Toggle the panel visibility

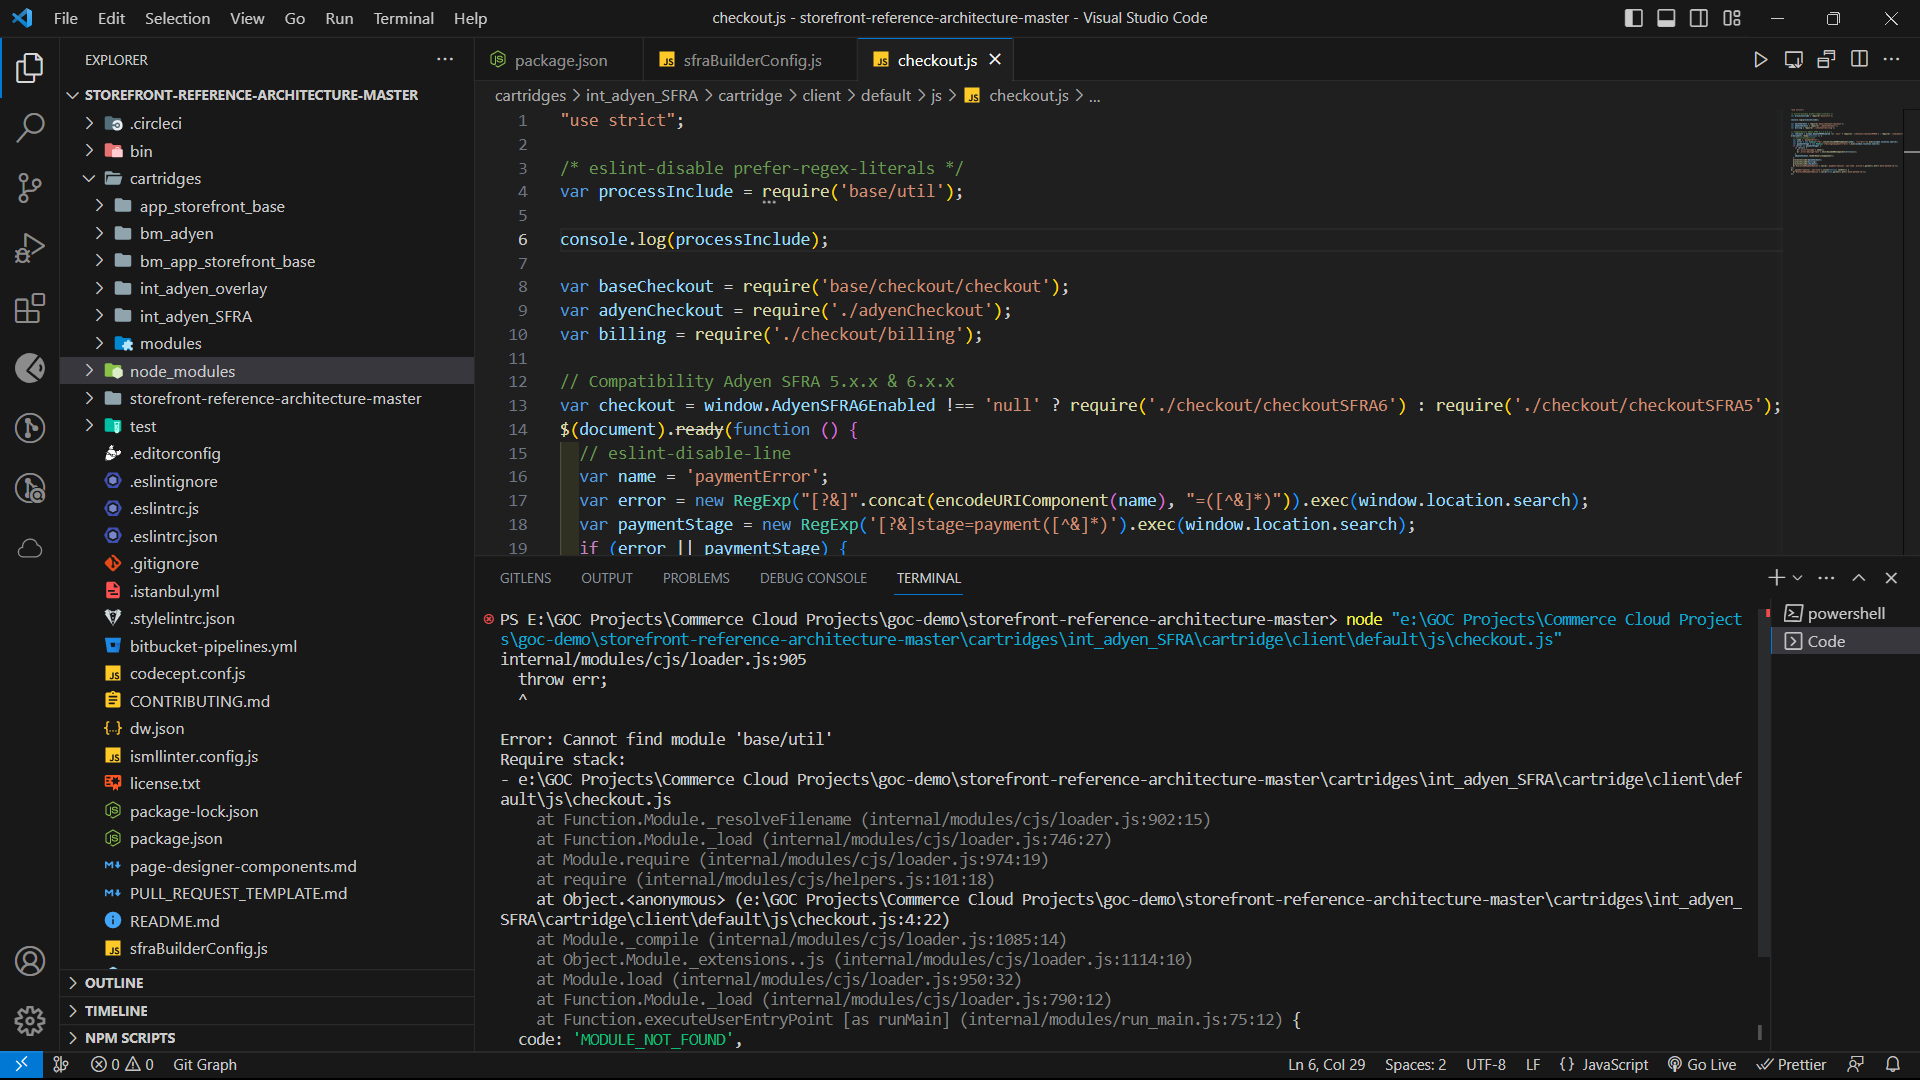click(1666, 18)
